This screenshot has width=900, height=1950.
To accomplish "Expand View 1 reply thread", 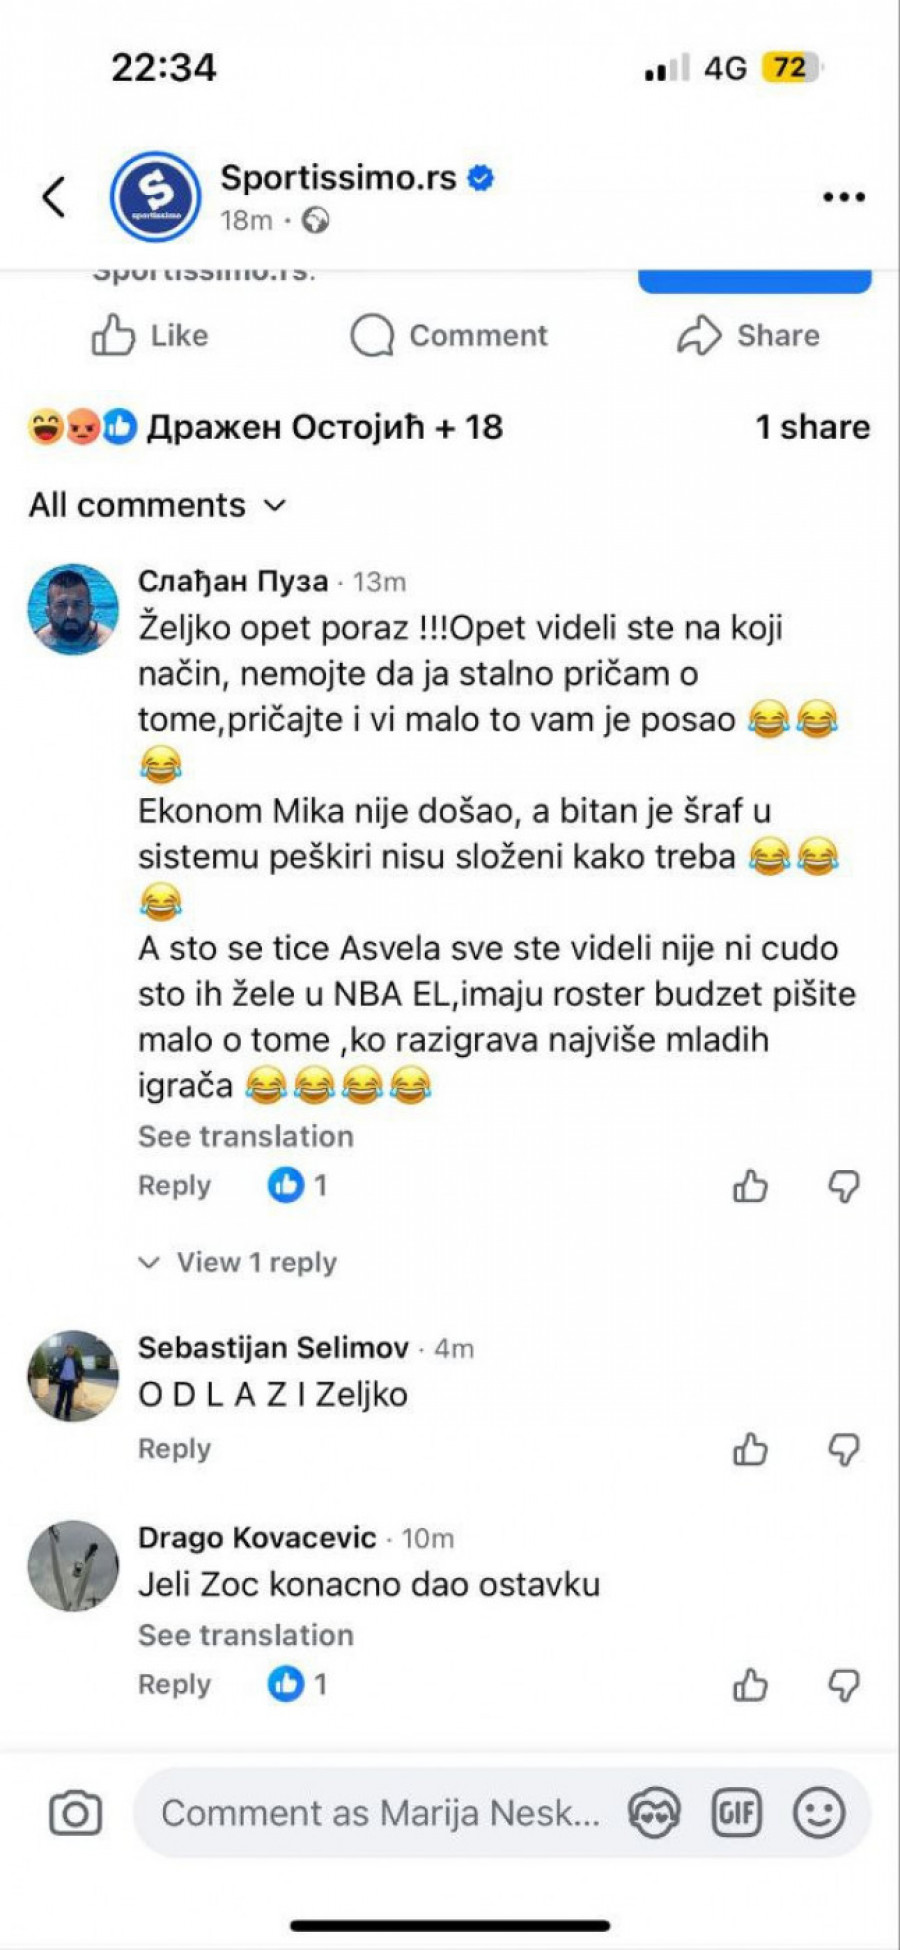I will pos(239,1262).
